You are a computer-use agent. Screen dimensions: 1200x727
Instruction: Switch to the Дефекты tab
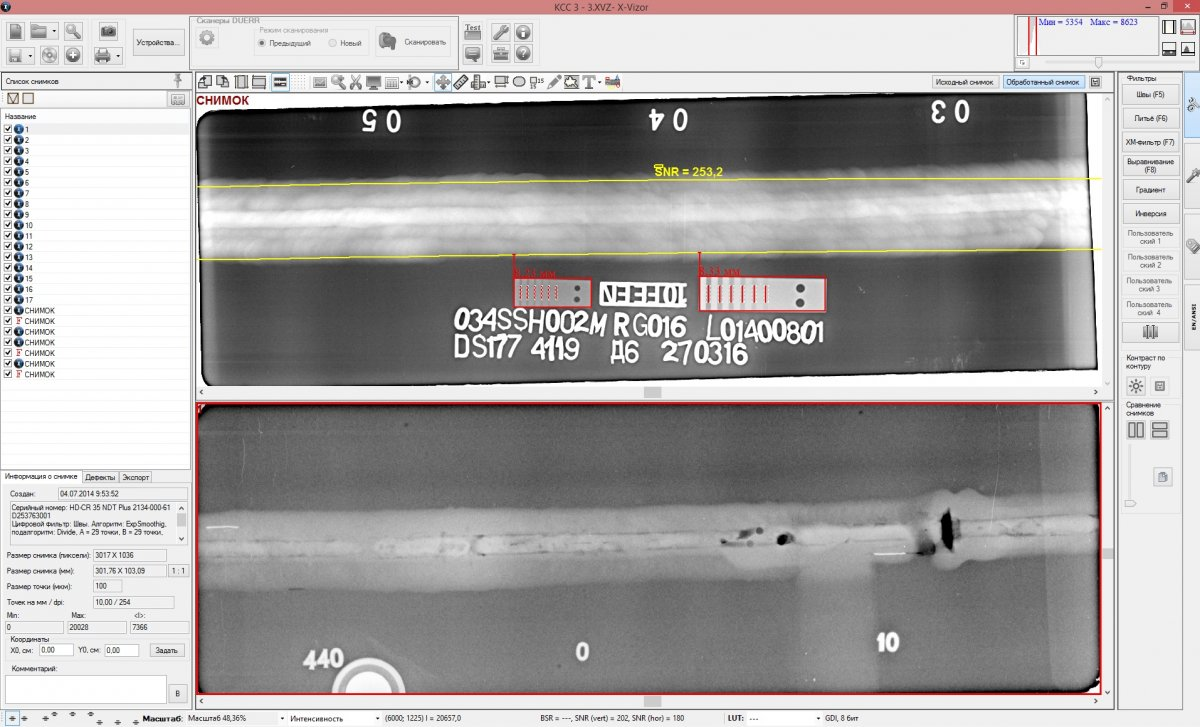pyautogui.click(x=99, y=477)
